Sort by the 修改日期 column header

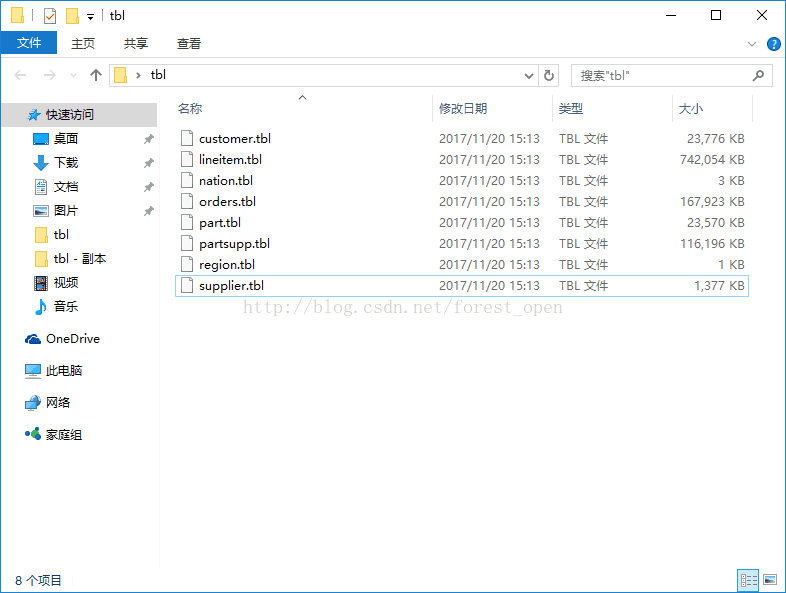pyautogui.click(x=492, y=108)
